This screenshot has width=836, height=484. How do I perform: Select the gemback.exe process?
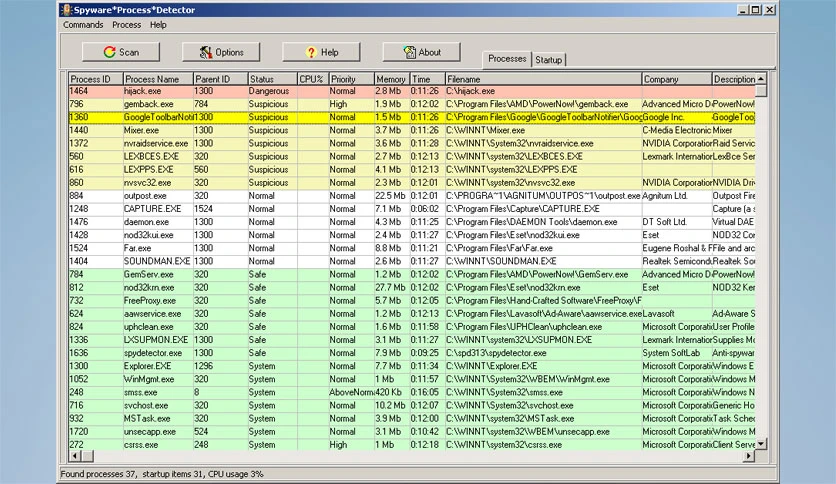pyautogui.click(x=148, y=104)
